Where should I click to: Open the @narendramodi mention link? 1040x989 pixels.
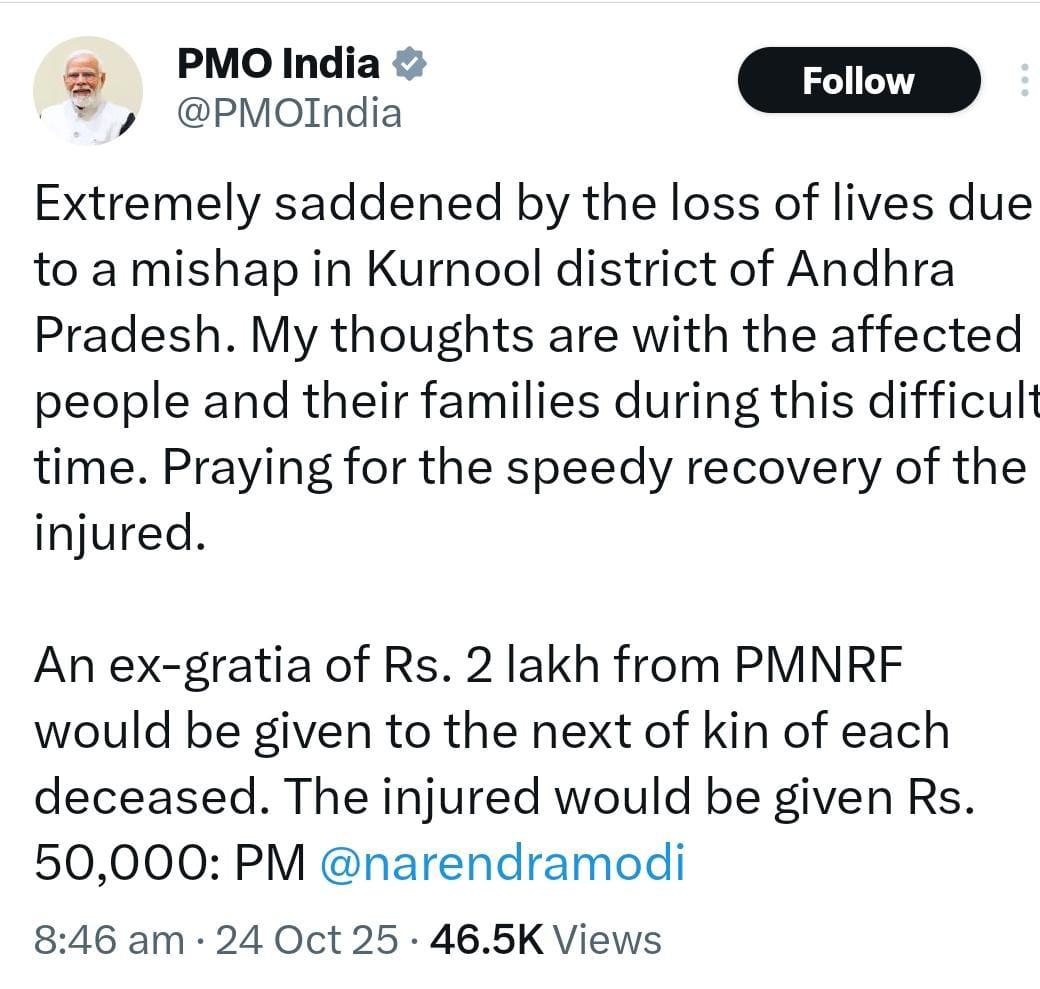pos(502,863)
